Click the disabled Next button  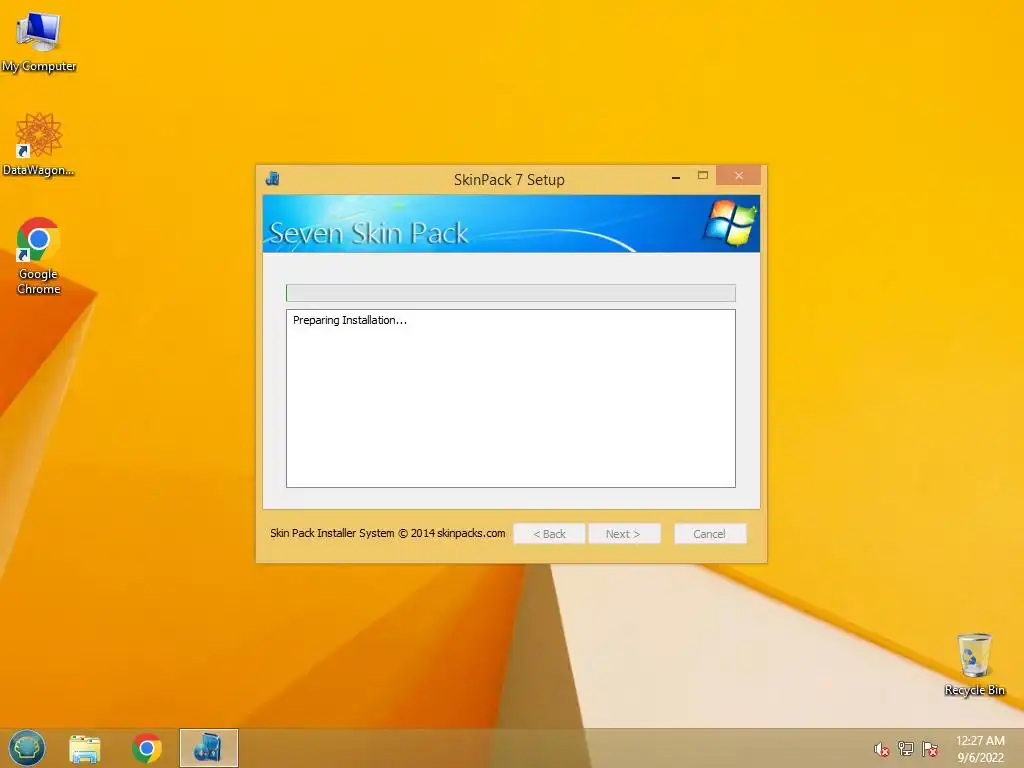click(624, 534)
